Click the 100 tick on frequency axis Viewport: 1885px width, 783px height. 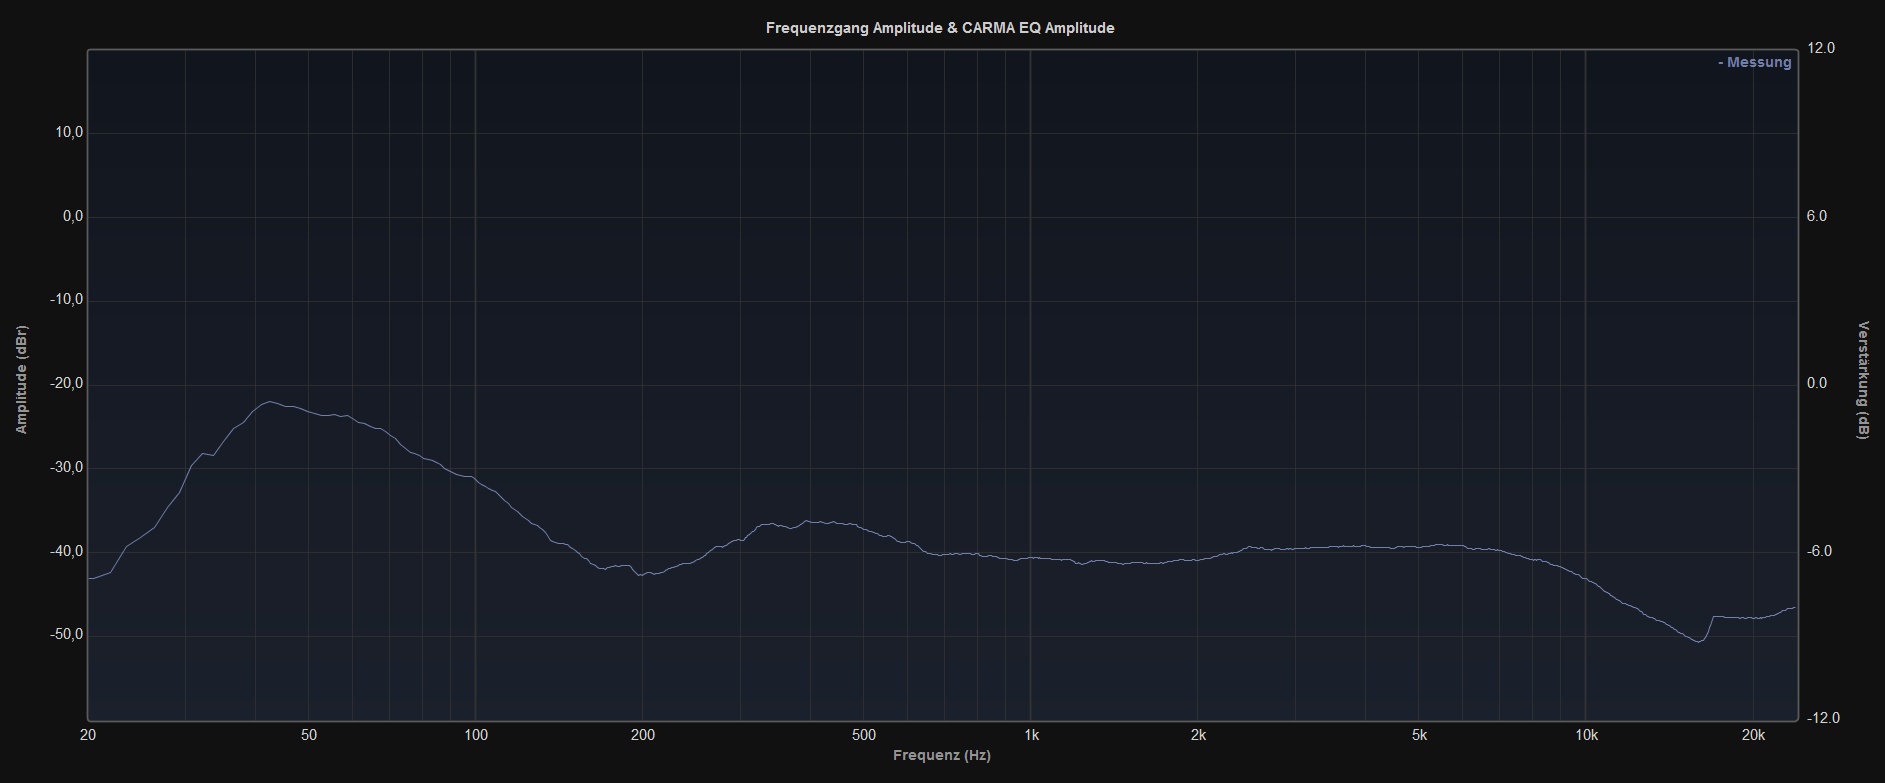coord(475,735)
